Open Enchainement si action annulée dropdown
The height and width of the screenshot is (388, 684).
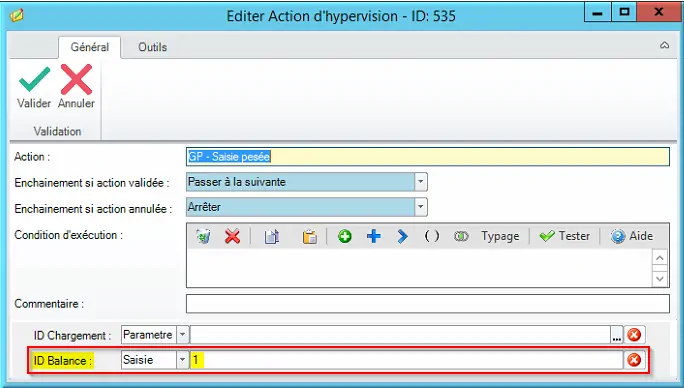[x=421, y=207]
